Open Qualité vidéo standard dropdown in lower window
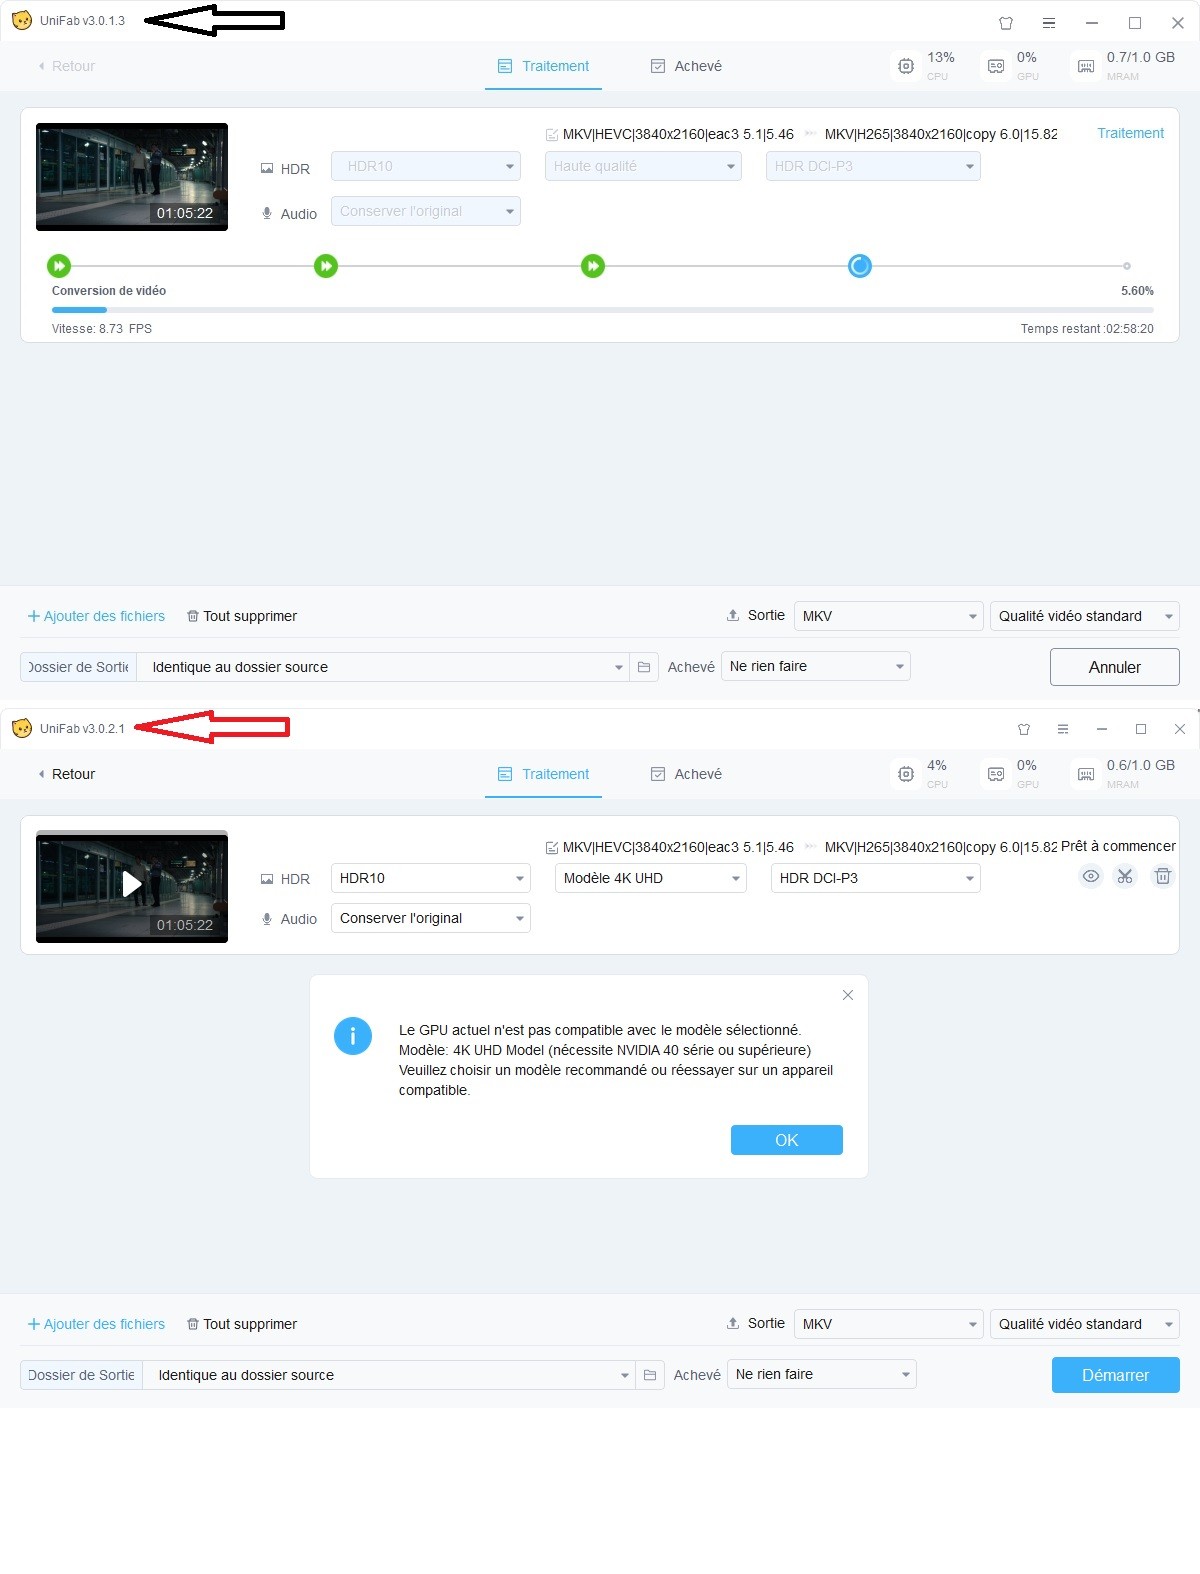 (x=1085, y=1324)
